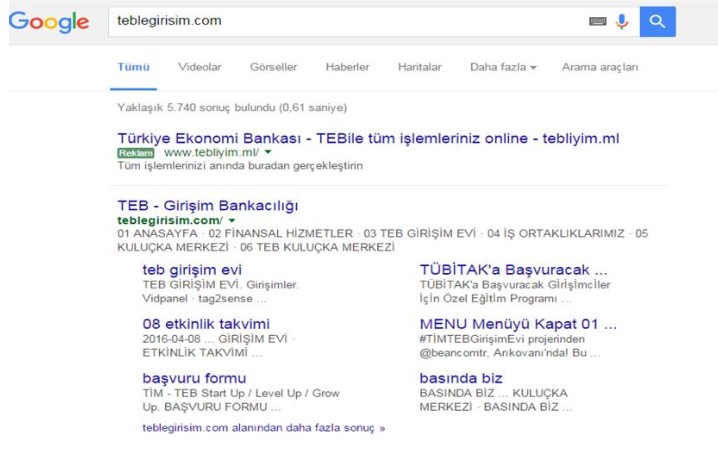Open the on-screen keyboard icon
The width and height of the screenshot is (718, 451).
[598, 21]
